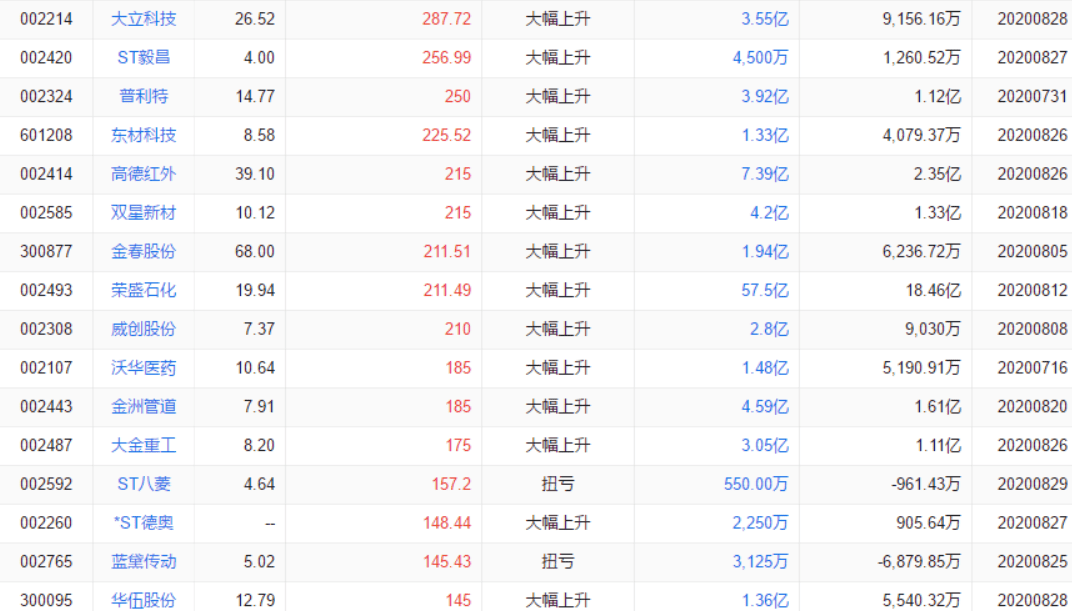Click the 1.48亿 forecast profit link

(765, 368)
